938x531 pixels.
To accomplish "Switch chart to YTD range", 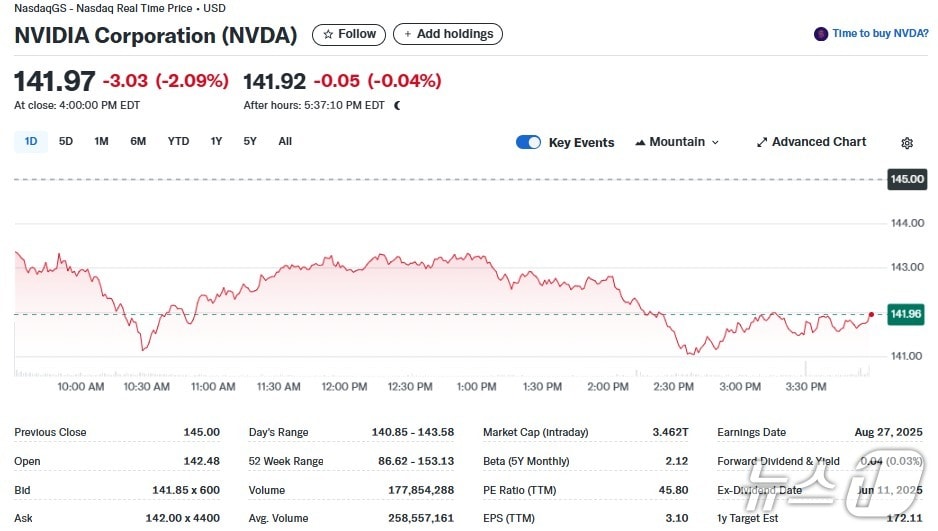I will [x=178, y=141].
